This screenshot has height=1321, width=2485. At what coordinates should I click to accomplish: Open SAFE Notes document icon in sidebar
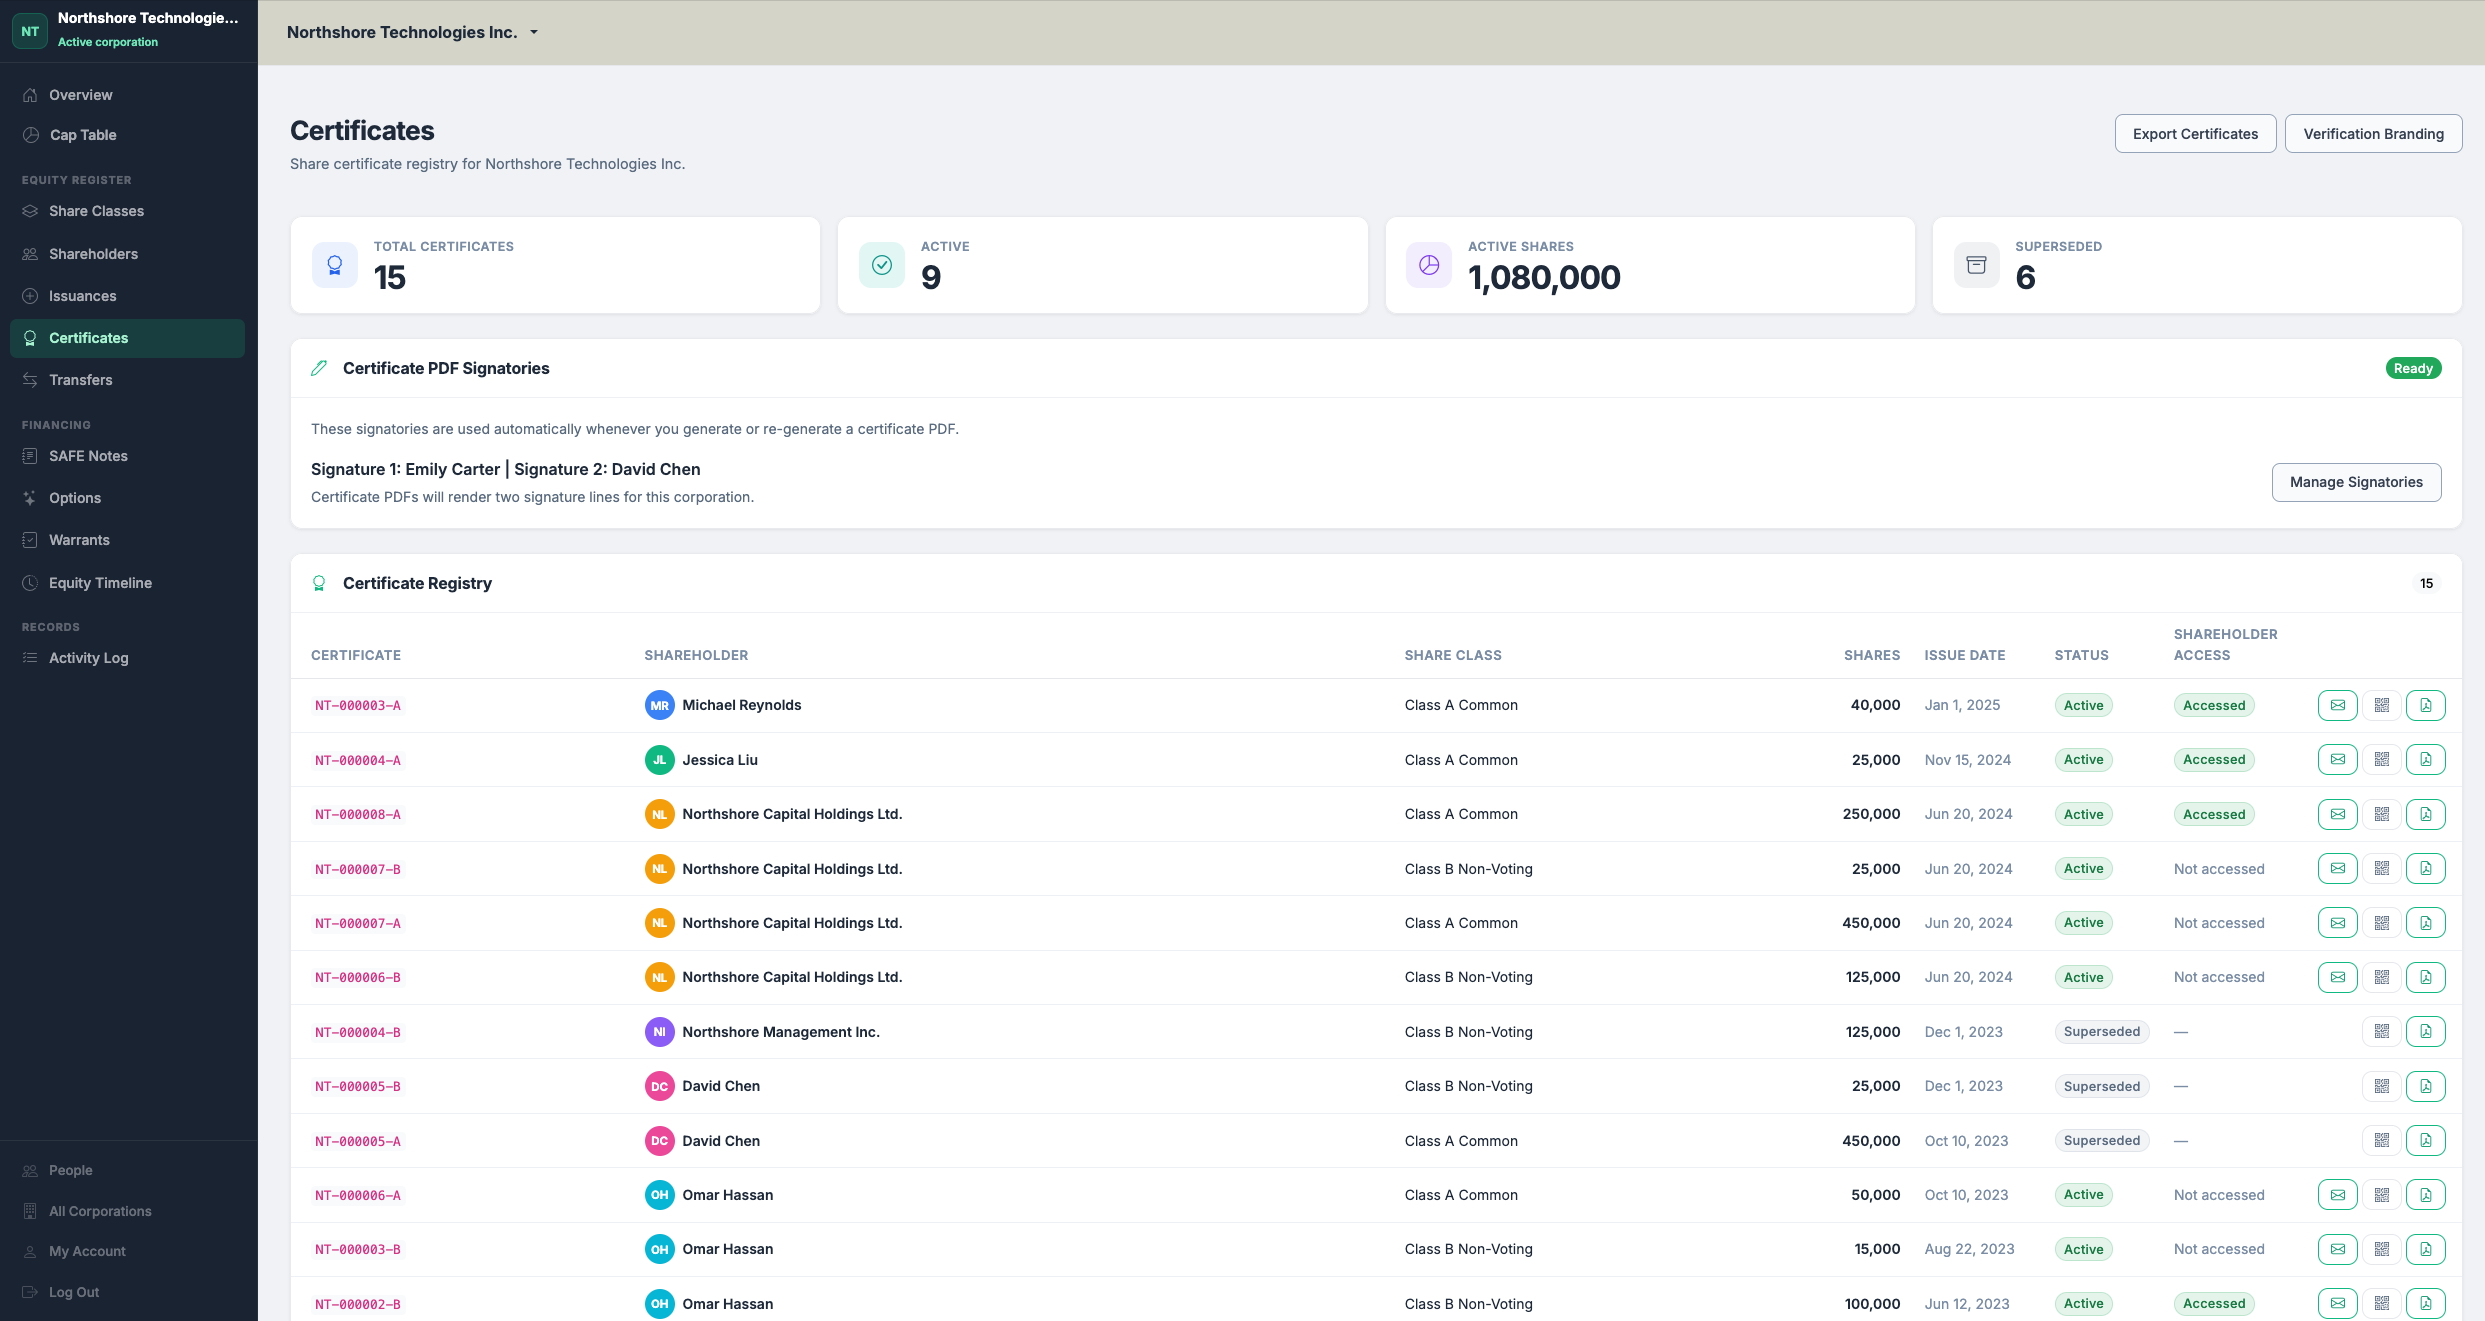pyautogui.click(x=30, y=455)
